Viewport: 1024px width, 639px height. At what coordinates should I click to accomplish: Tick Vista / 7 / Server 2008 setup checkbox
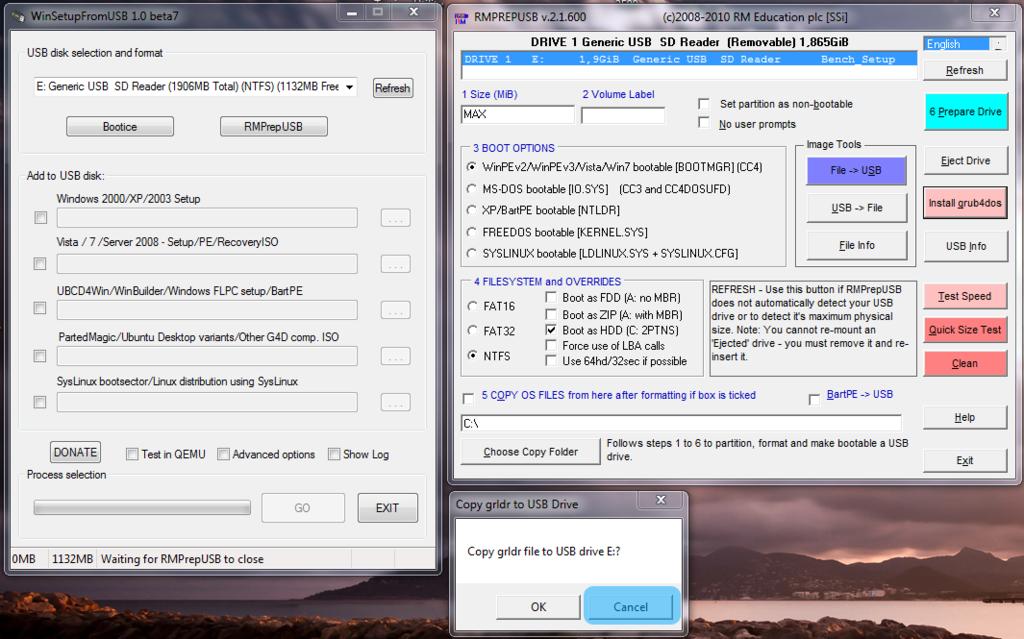[x=40, y=263]
